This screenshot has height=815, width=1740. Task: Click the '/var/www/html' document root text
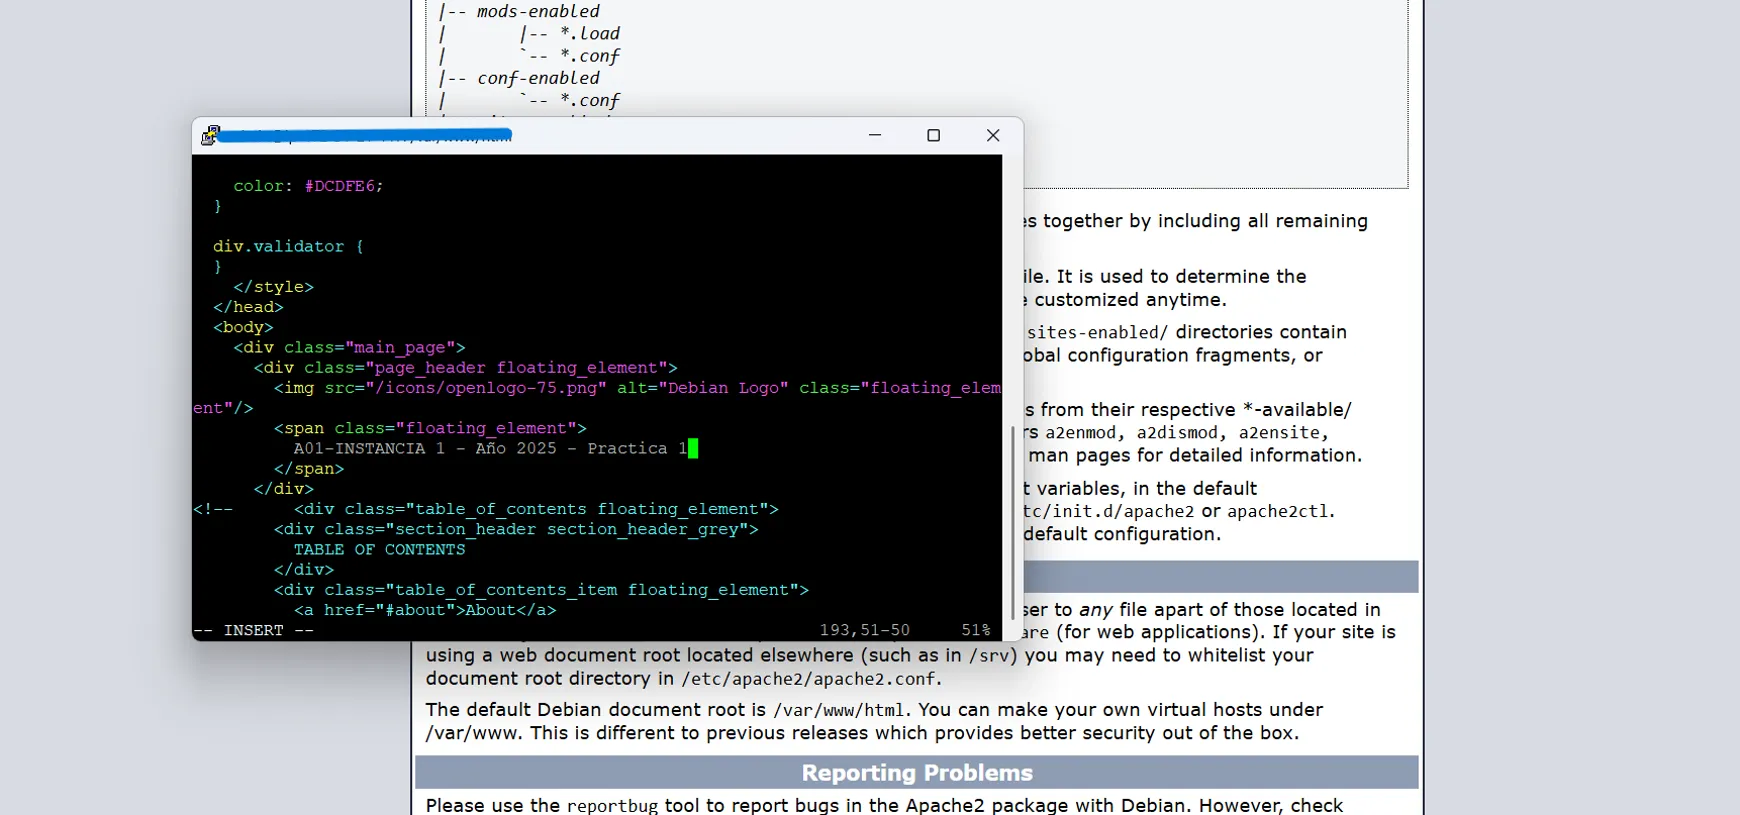[x=839, y=710]
